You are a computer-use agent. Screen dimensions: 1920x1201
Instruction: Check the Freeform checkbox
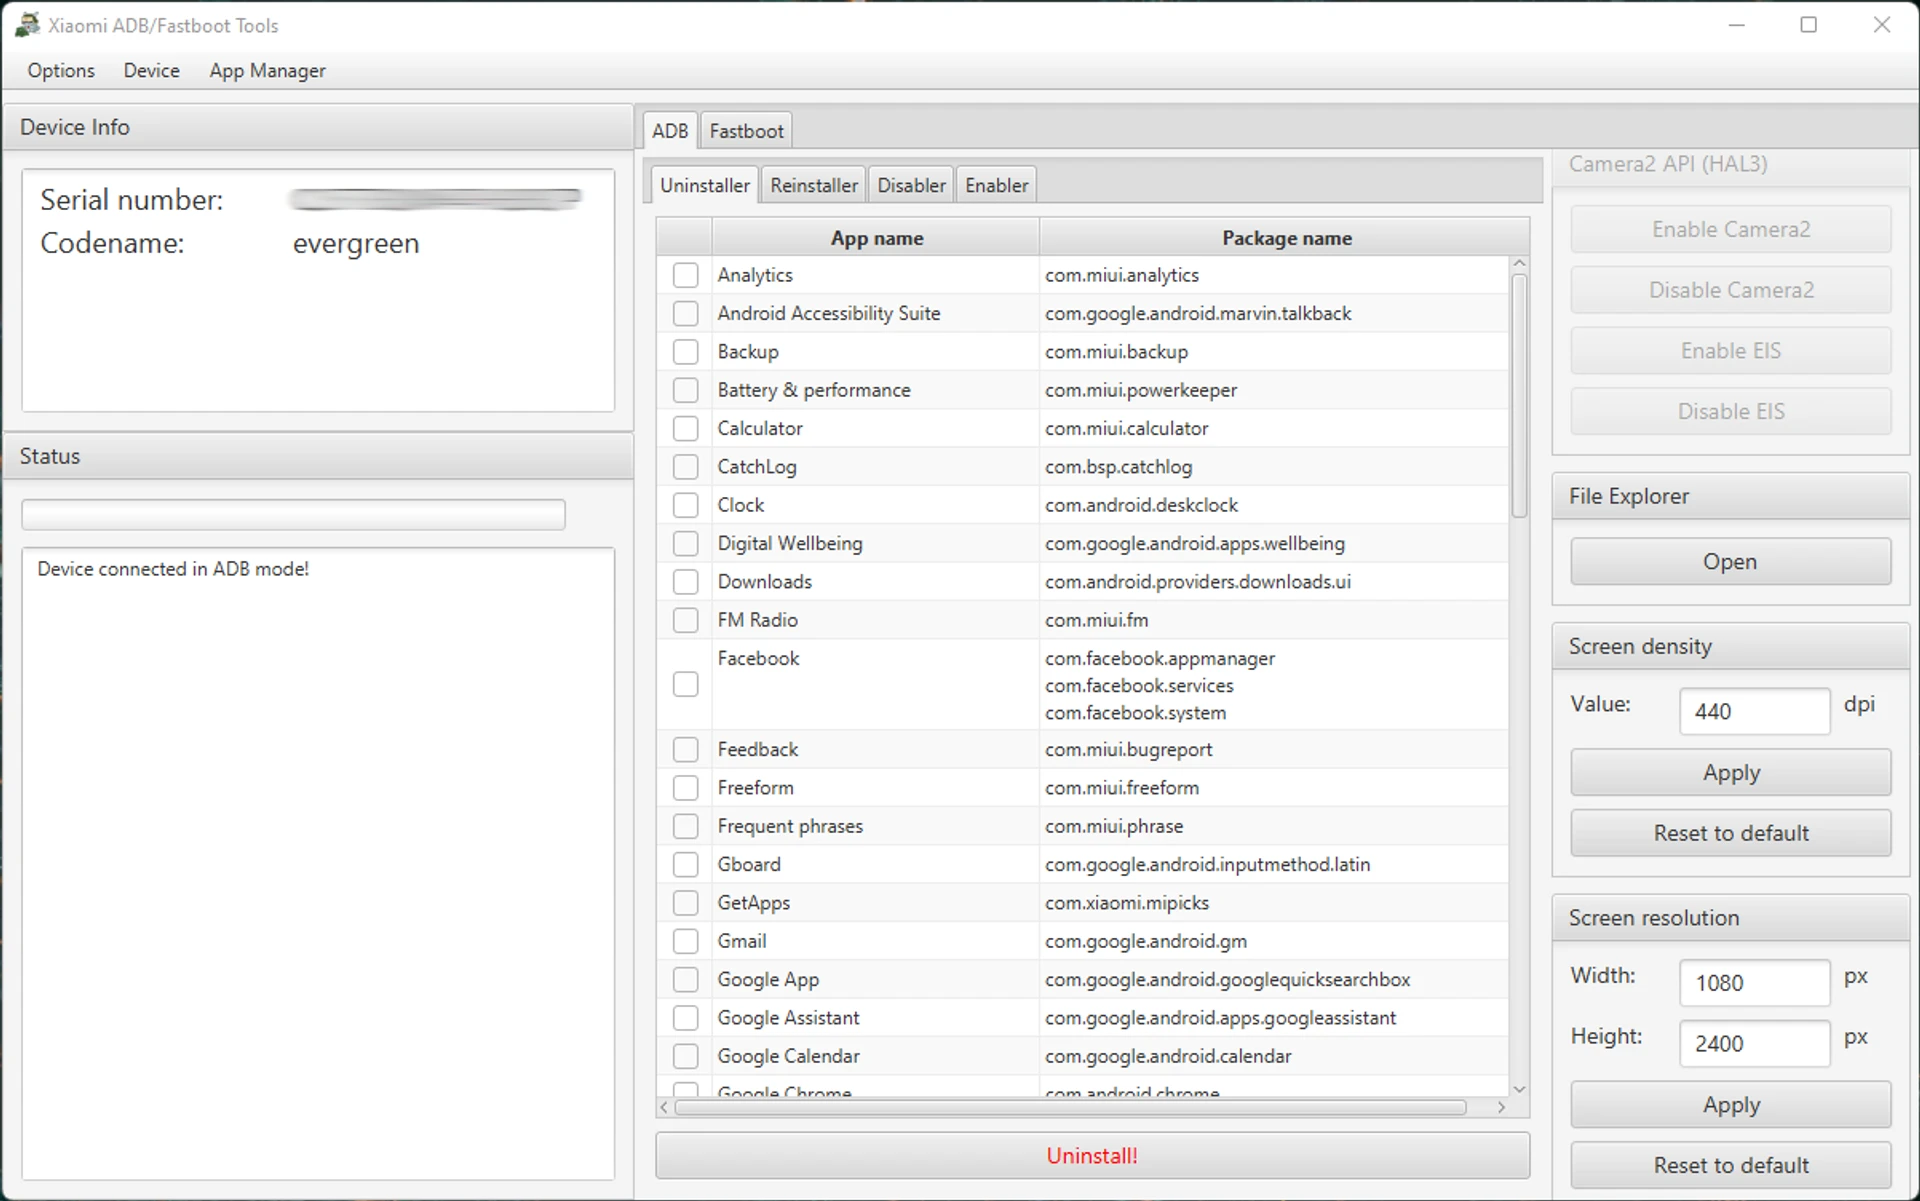click(685, 788)
